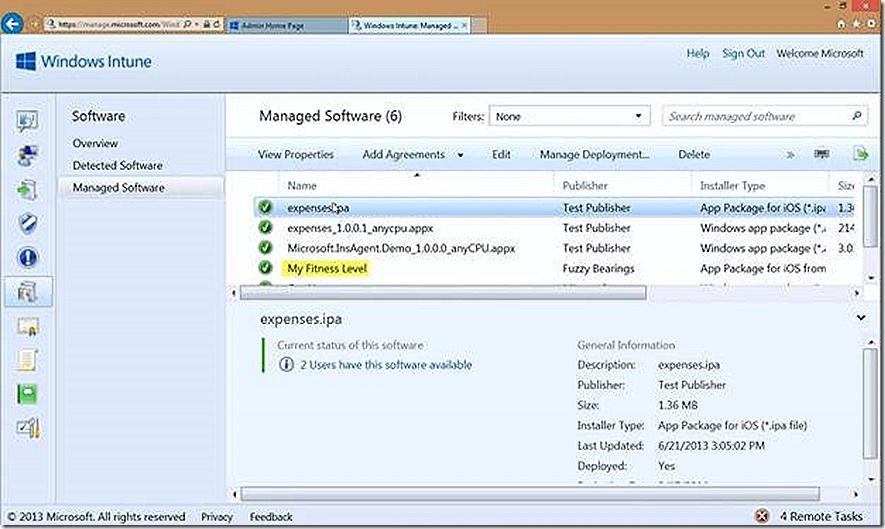Select the Software workspace icon in sidebar

pyautogui.click(x=28, y=292)
